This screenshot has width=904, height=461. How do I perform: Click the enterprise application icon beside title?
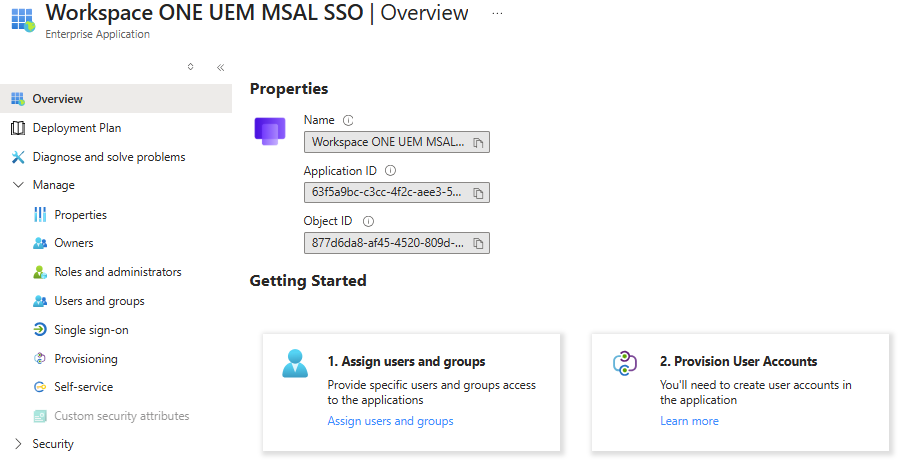pyautogui.click(x=23, y=20)
